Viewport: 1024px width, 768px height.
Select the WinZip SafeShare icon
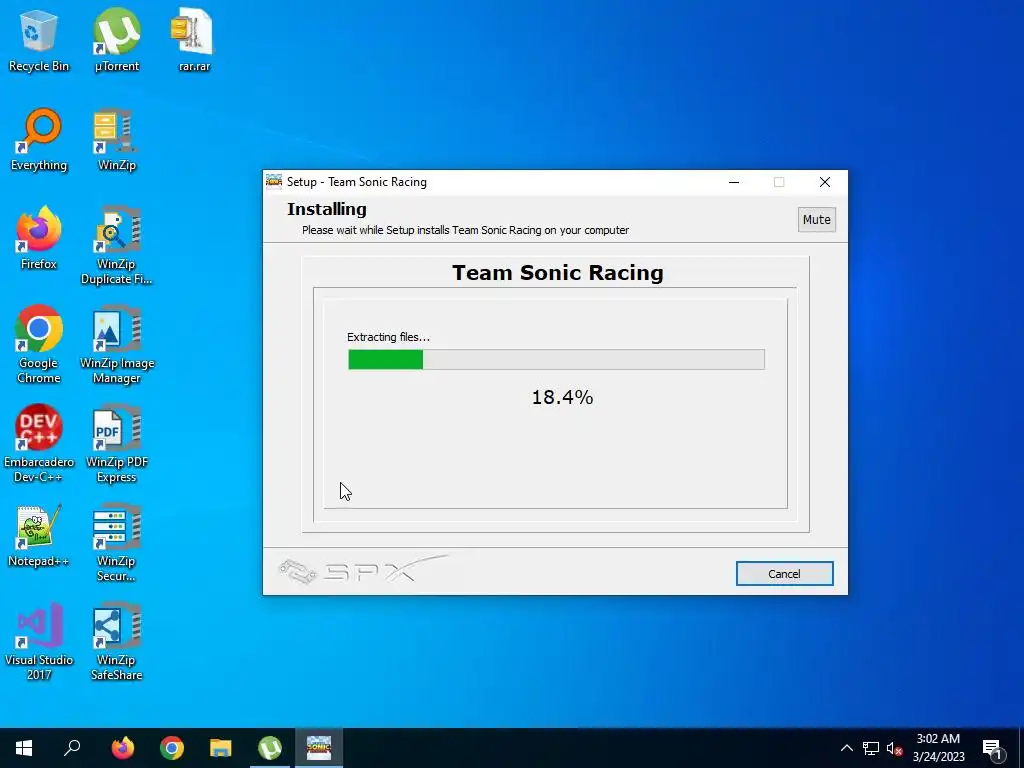(116, 642)
